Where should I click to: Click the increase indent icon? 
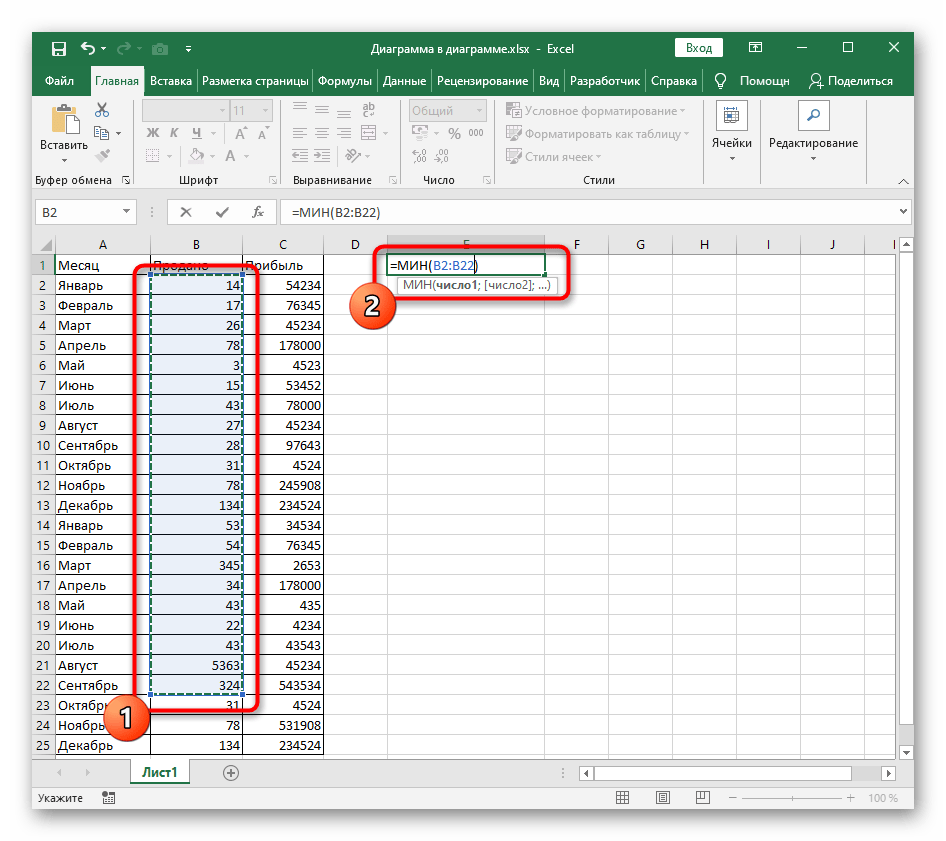(322, 156)
